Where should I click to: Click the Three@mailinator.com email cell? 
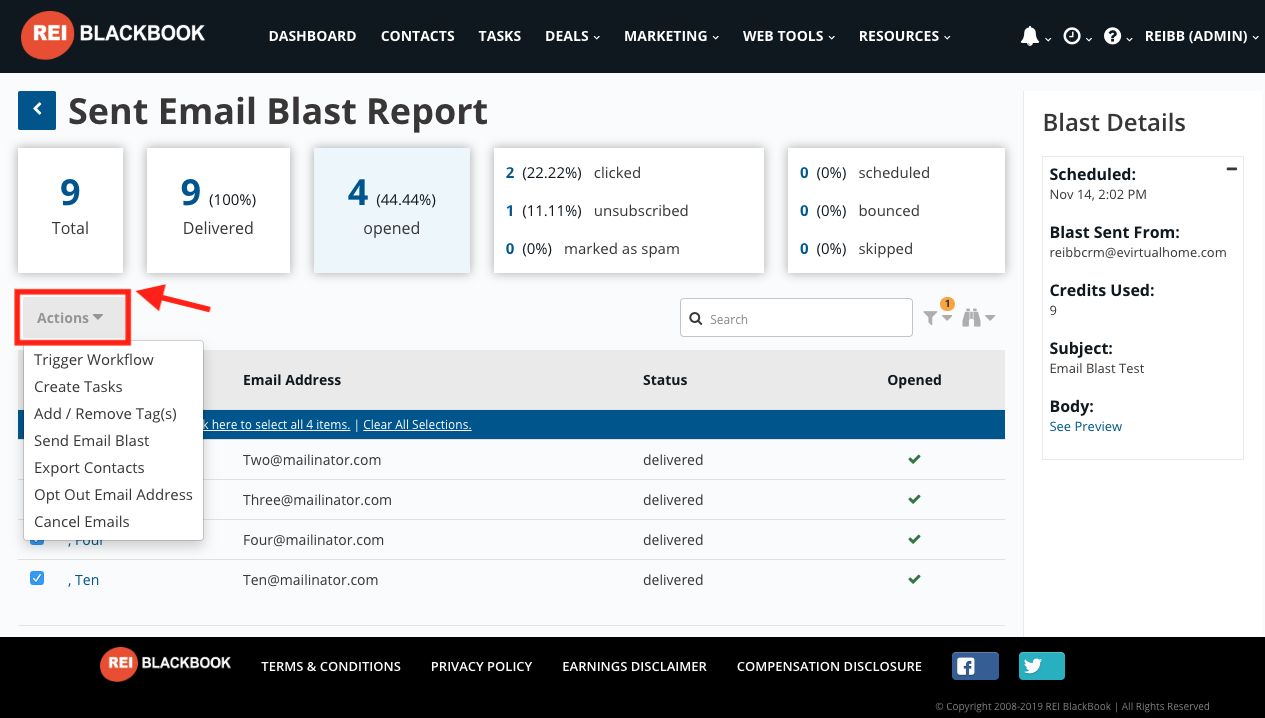[x=317, y=500]
